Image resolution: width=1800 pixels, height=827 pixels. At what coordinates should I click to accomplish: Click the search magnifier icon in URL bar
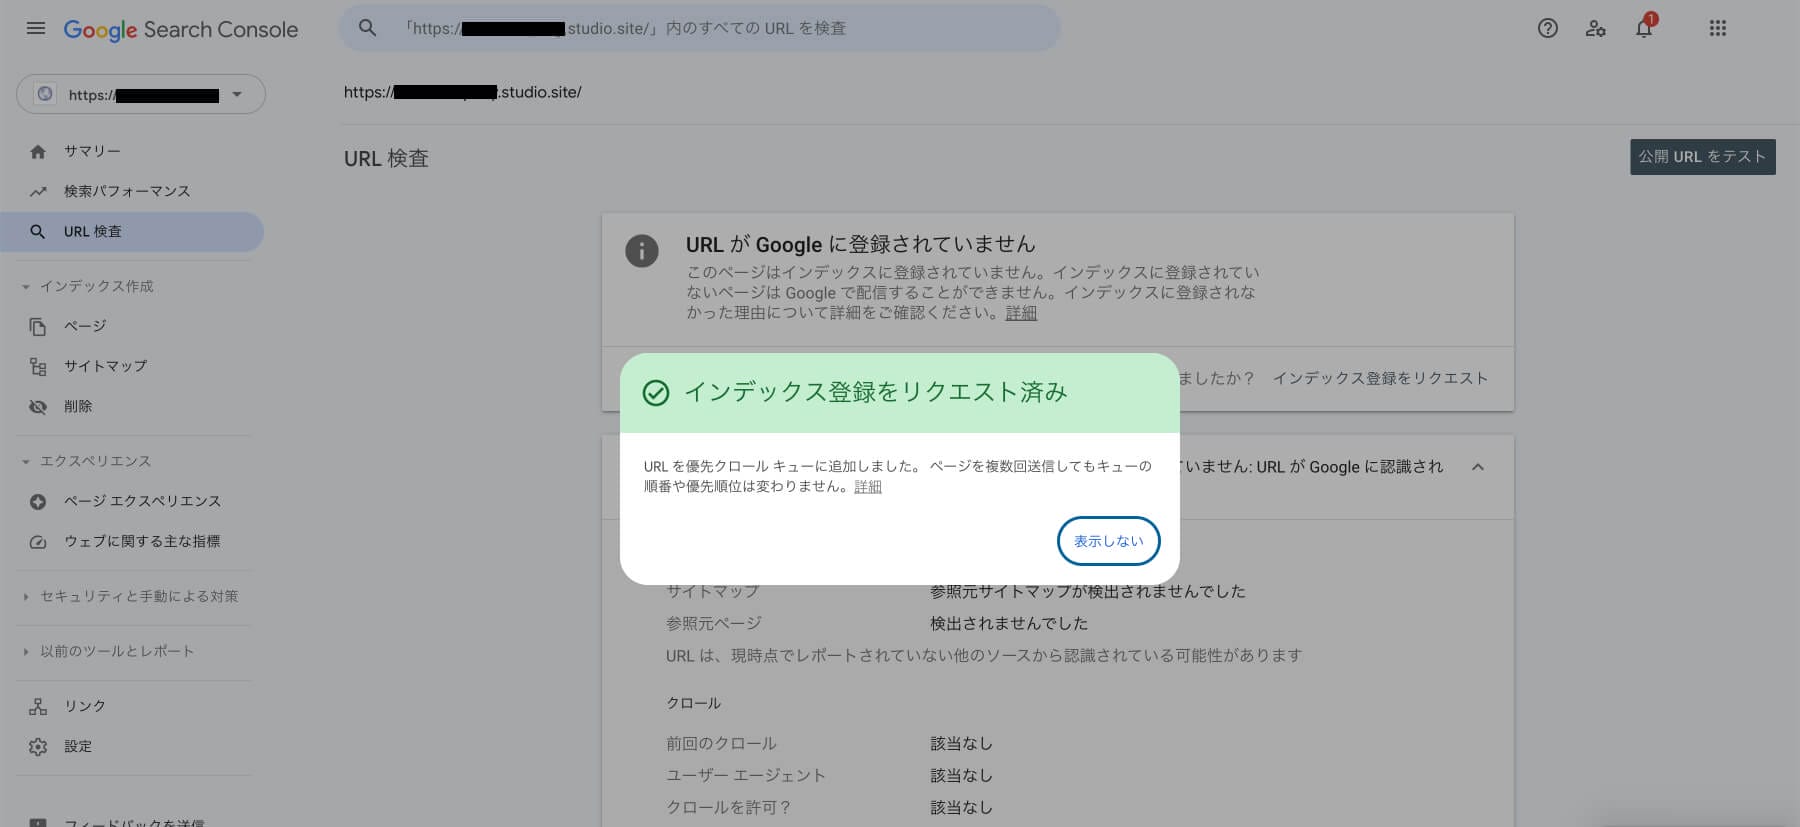[x=368, y=28]
